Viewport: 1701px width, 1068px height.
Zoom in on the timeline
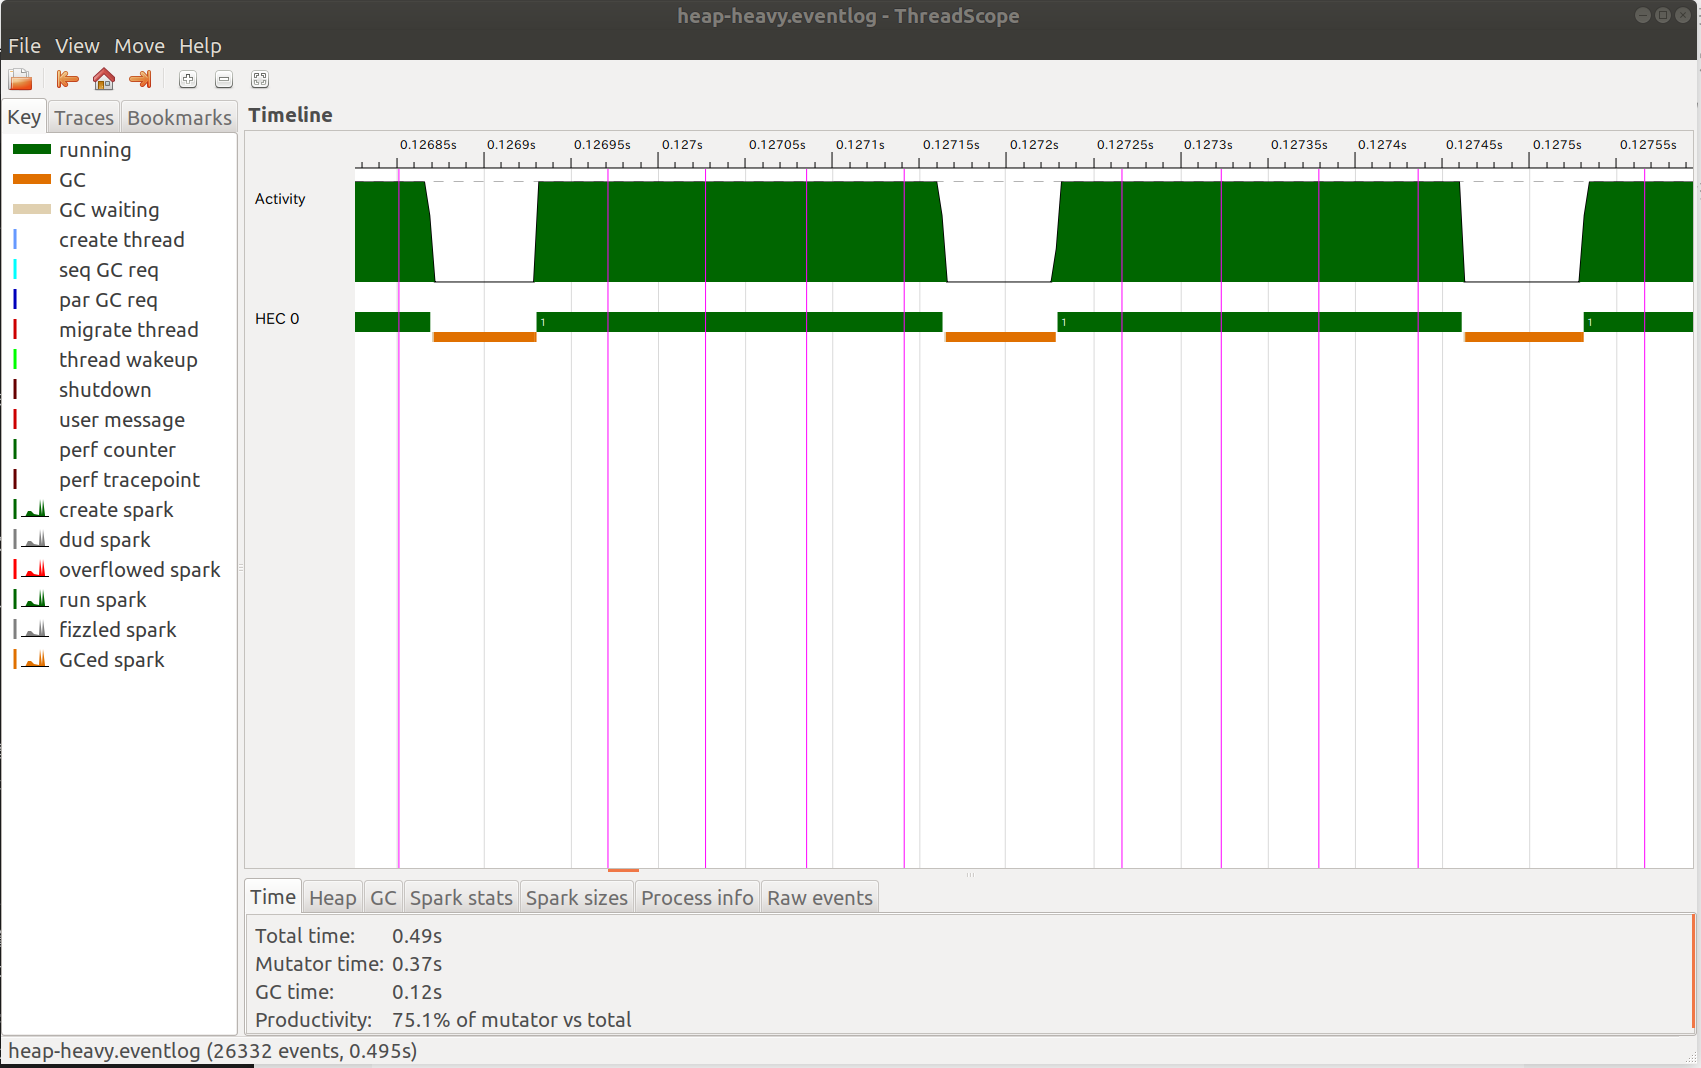(187, 79)
